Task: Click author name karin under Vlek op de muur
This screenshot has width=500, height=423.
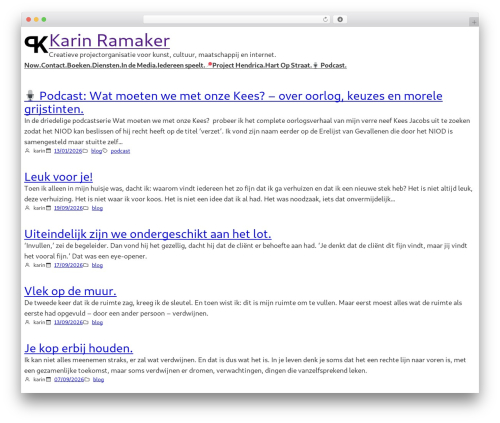Action: (39, 322)
